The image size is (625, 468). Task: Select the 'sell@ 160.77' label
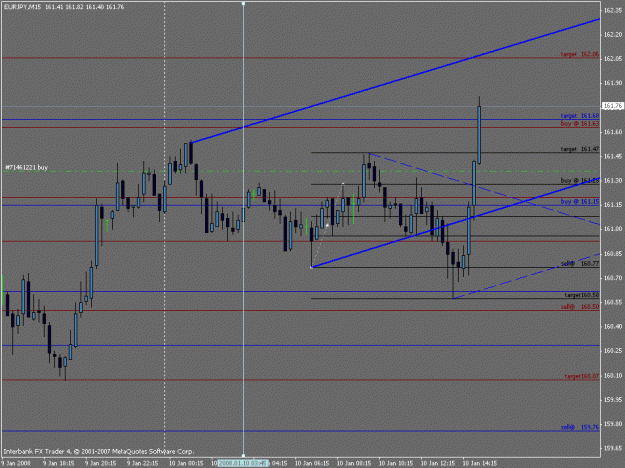[x=580, y=263]
